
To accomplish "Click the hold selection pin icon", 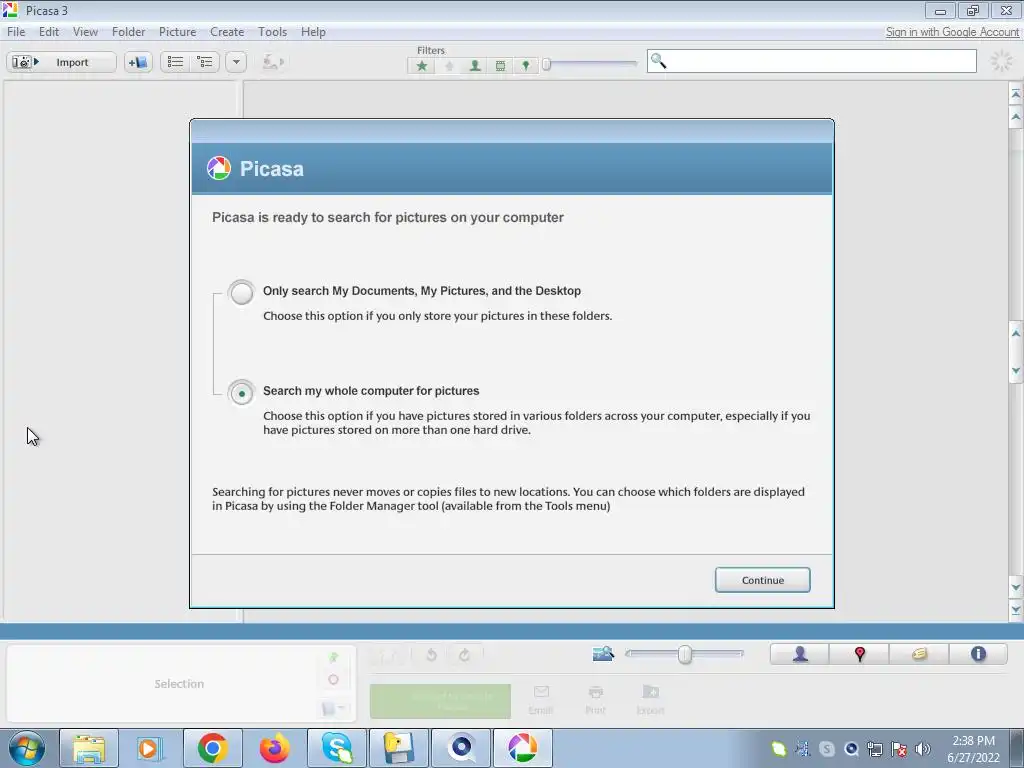I will [334, 658].
